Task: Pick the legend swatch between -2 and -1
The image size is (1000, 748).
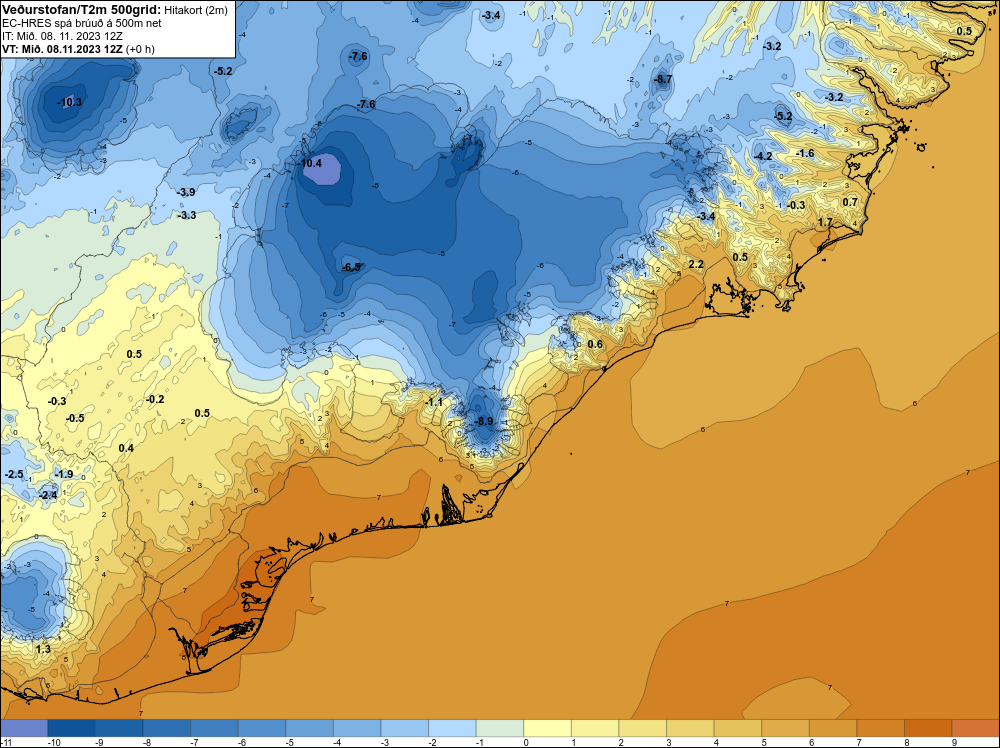Action: [x=452, y=728]
